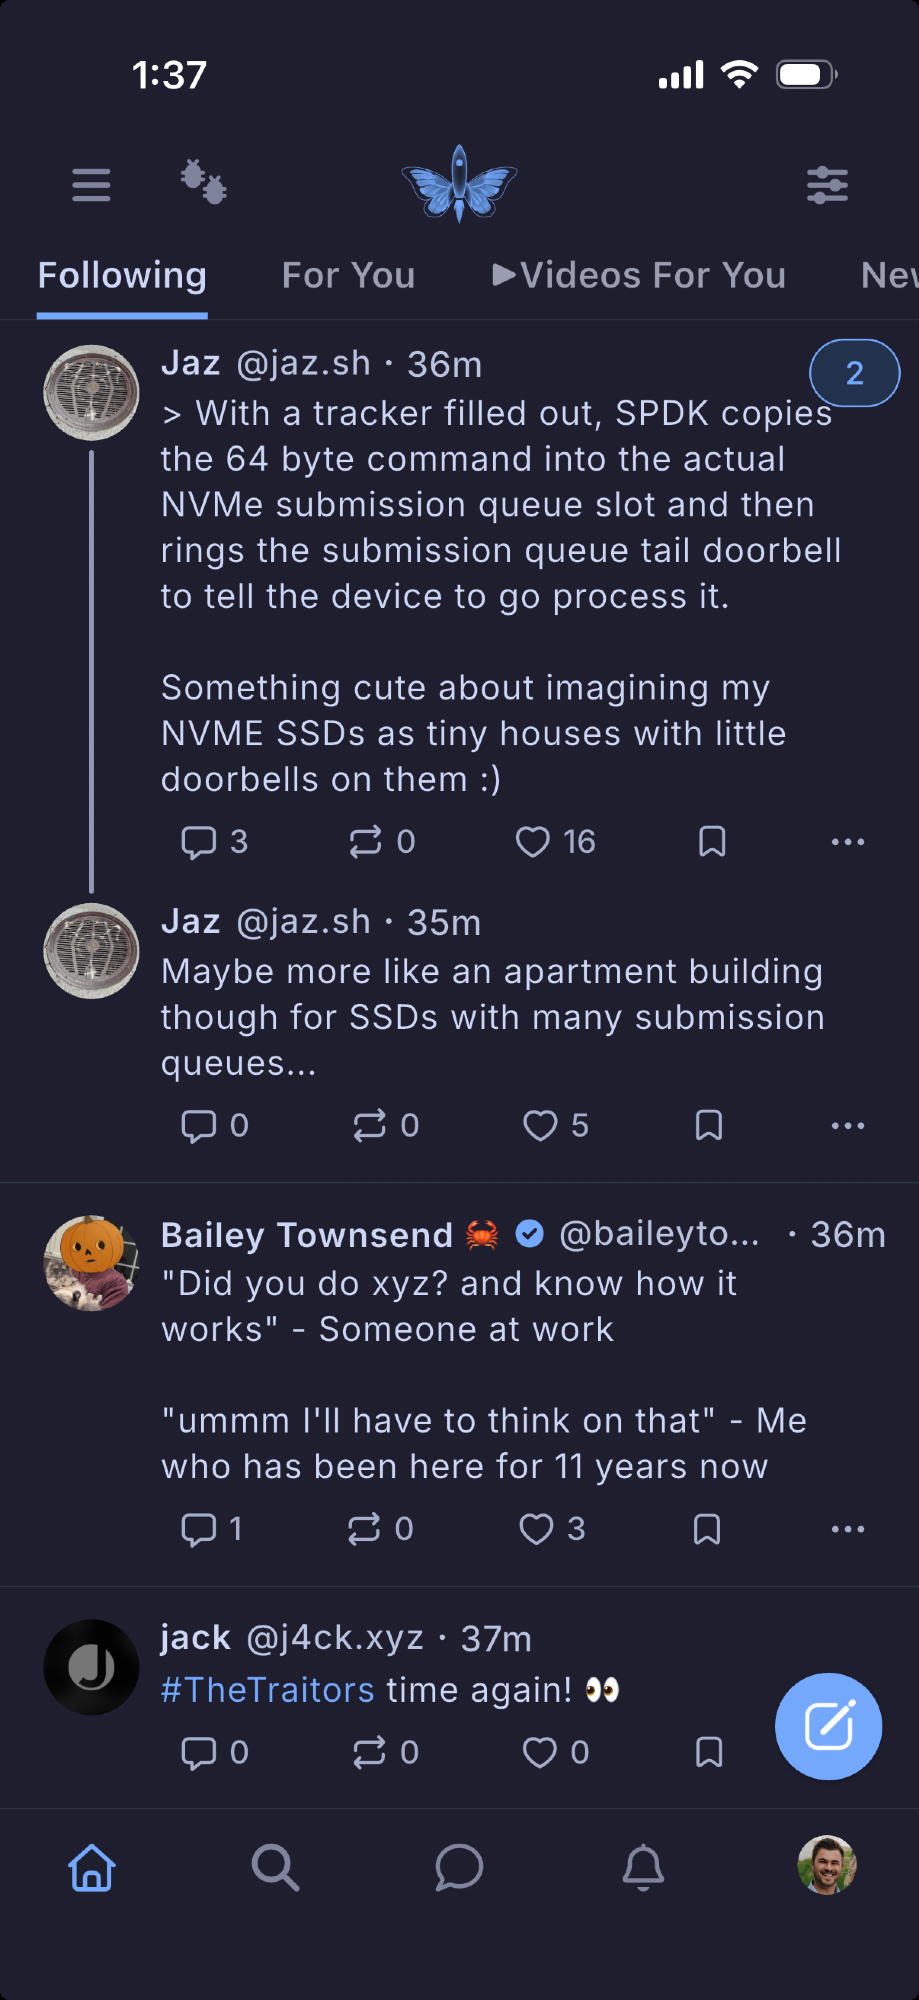Switch to Videos For You feed
The width and height of the screenshot is (919, 2000).
(639, 275)
